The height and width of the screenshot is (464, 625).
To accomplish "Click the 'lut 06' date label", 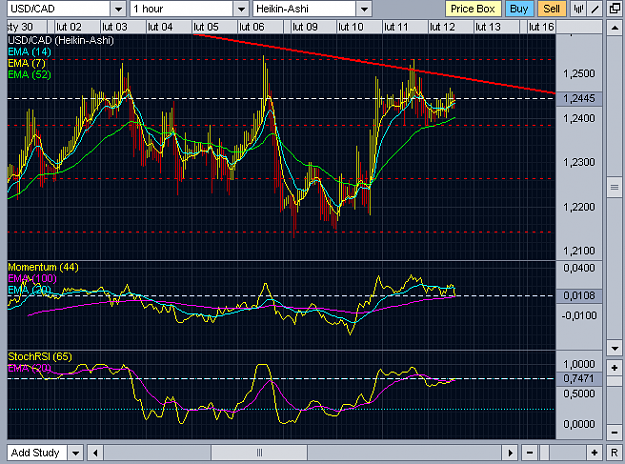I will 252,27.
